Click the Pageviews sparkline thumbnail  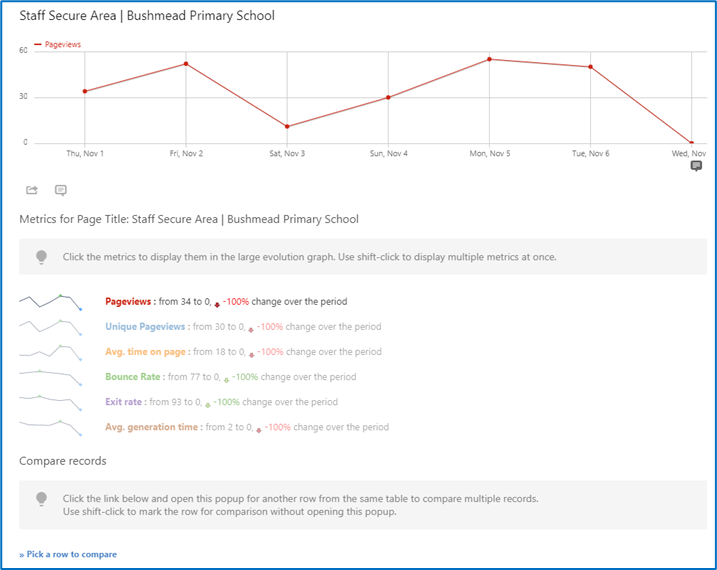pos(51,302)
